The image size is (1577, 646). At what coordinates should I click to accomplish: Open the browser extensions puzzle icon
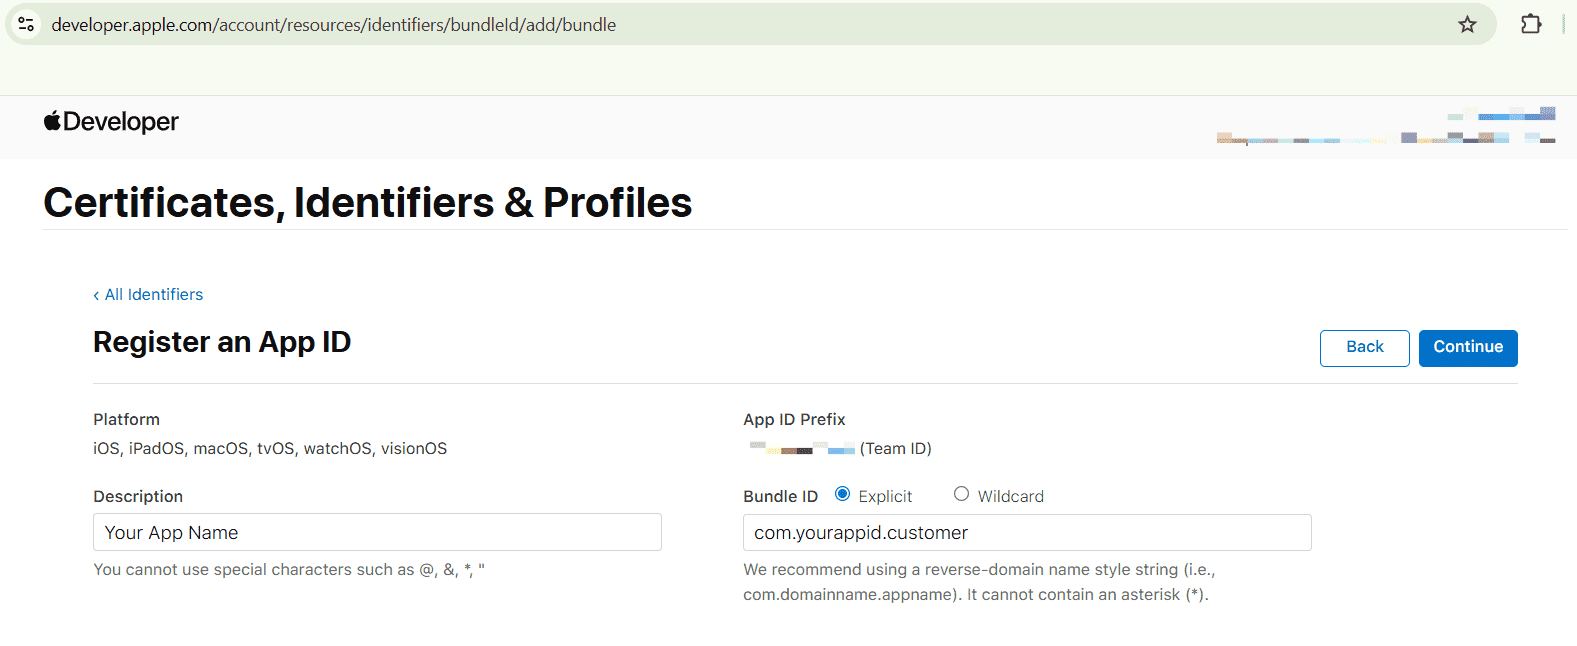(1531, 24)
